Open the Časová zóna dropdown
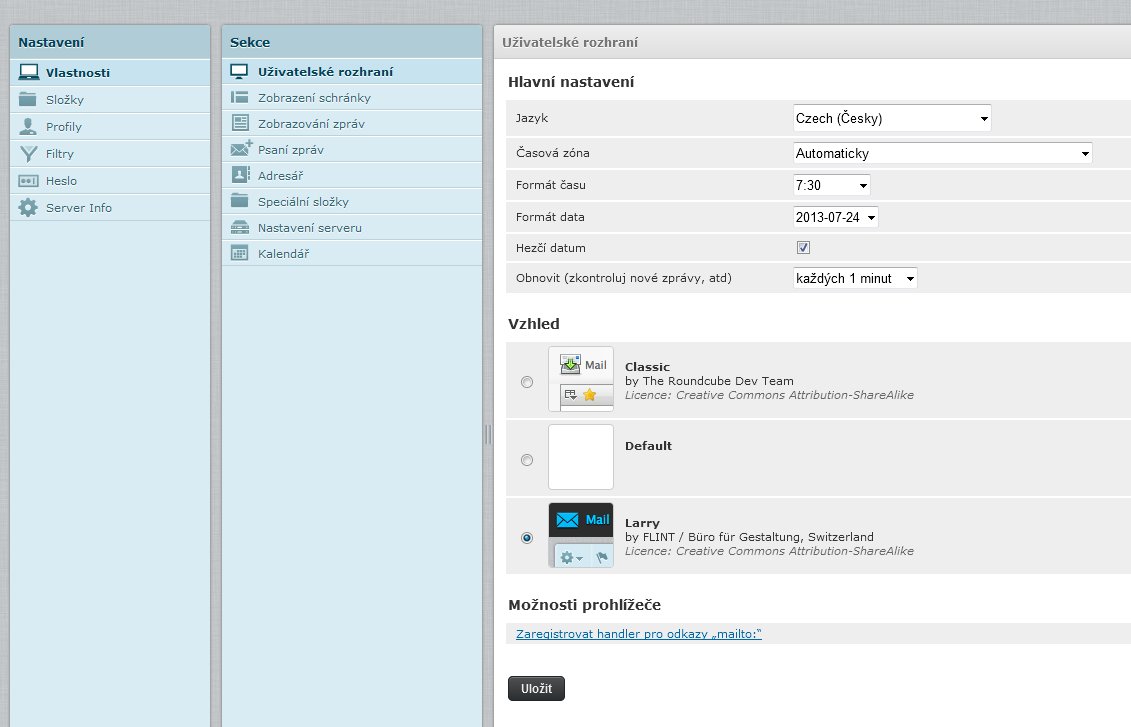The height and width of the screenshot is (727, 1131). tap(942, 154)
